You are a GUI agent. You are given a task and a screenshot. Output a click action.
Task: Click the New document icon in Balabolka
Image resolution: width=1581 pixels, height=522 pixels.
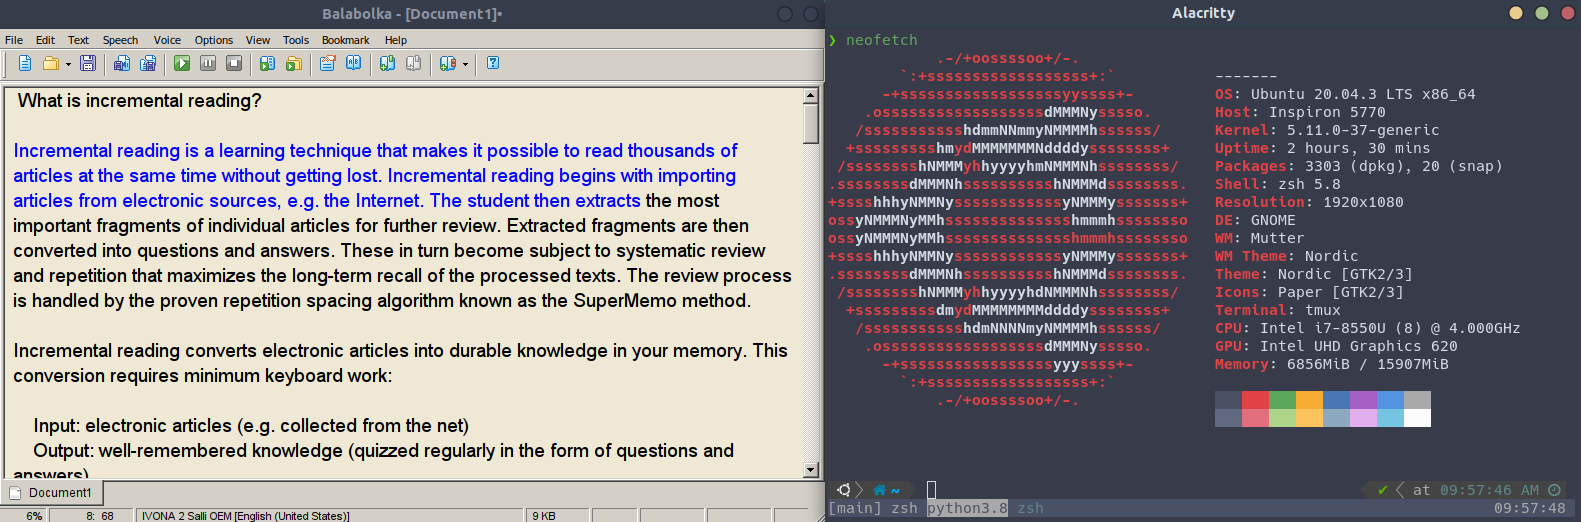[x=25, y=63]
